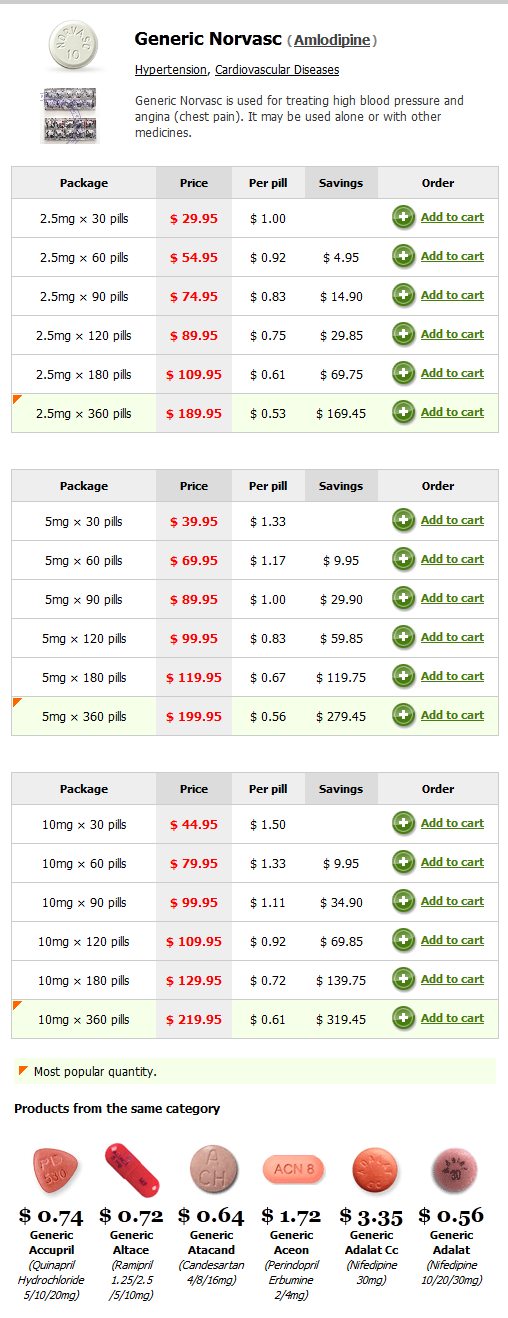
Task: Click green plus icon for 2.5mg × 30 pills
Action: (404, 218)
